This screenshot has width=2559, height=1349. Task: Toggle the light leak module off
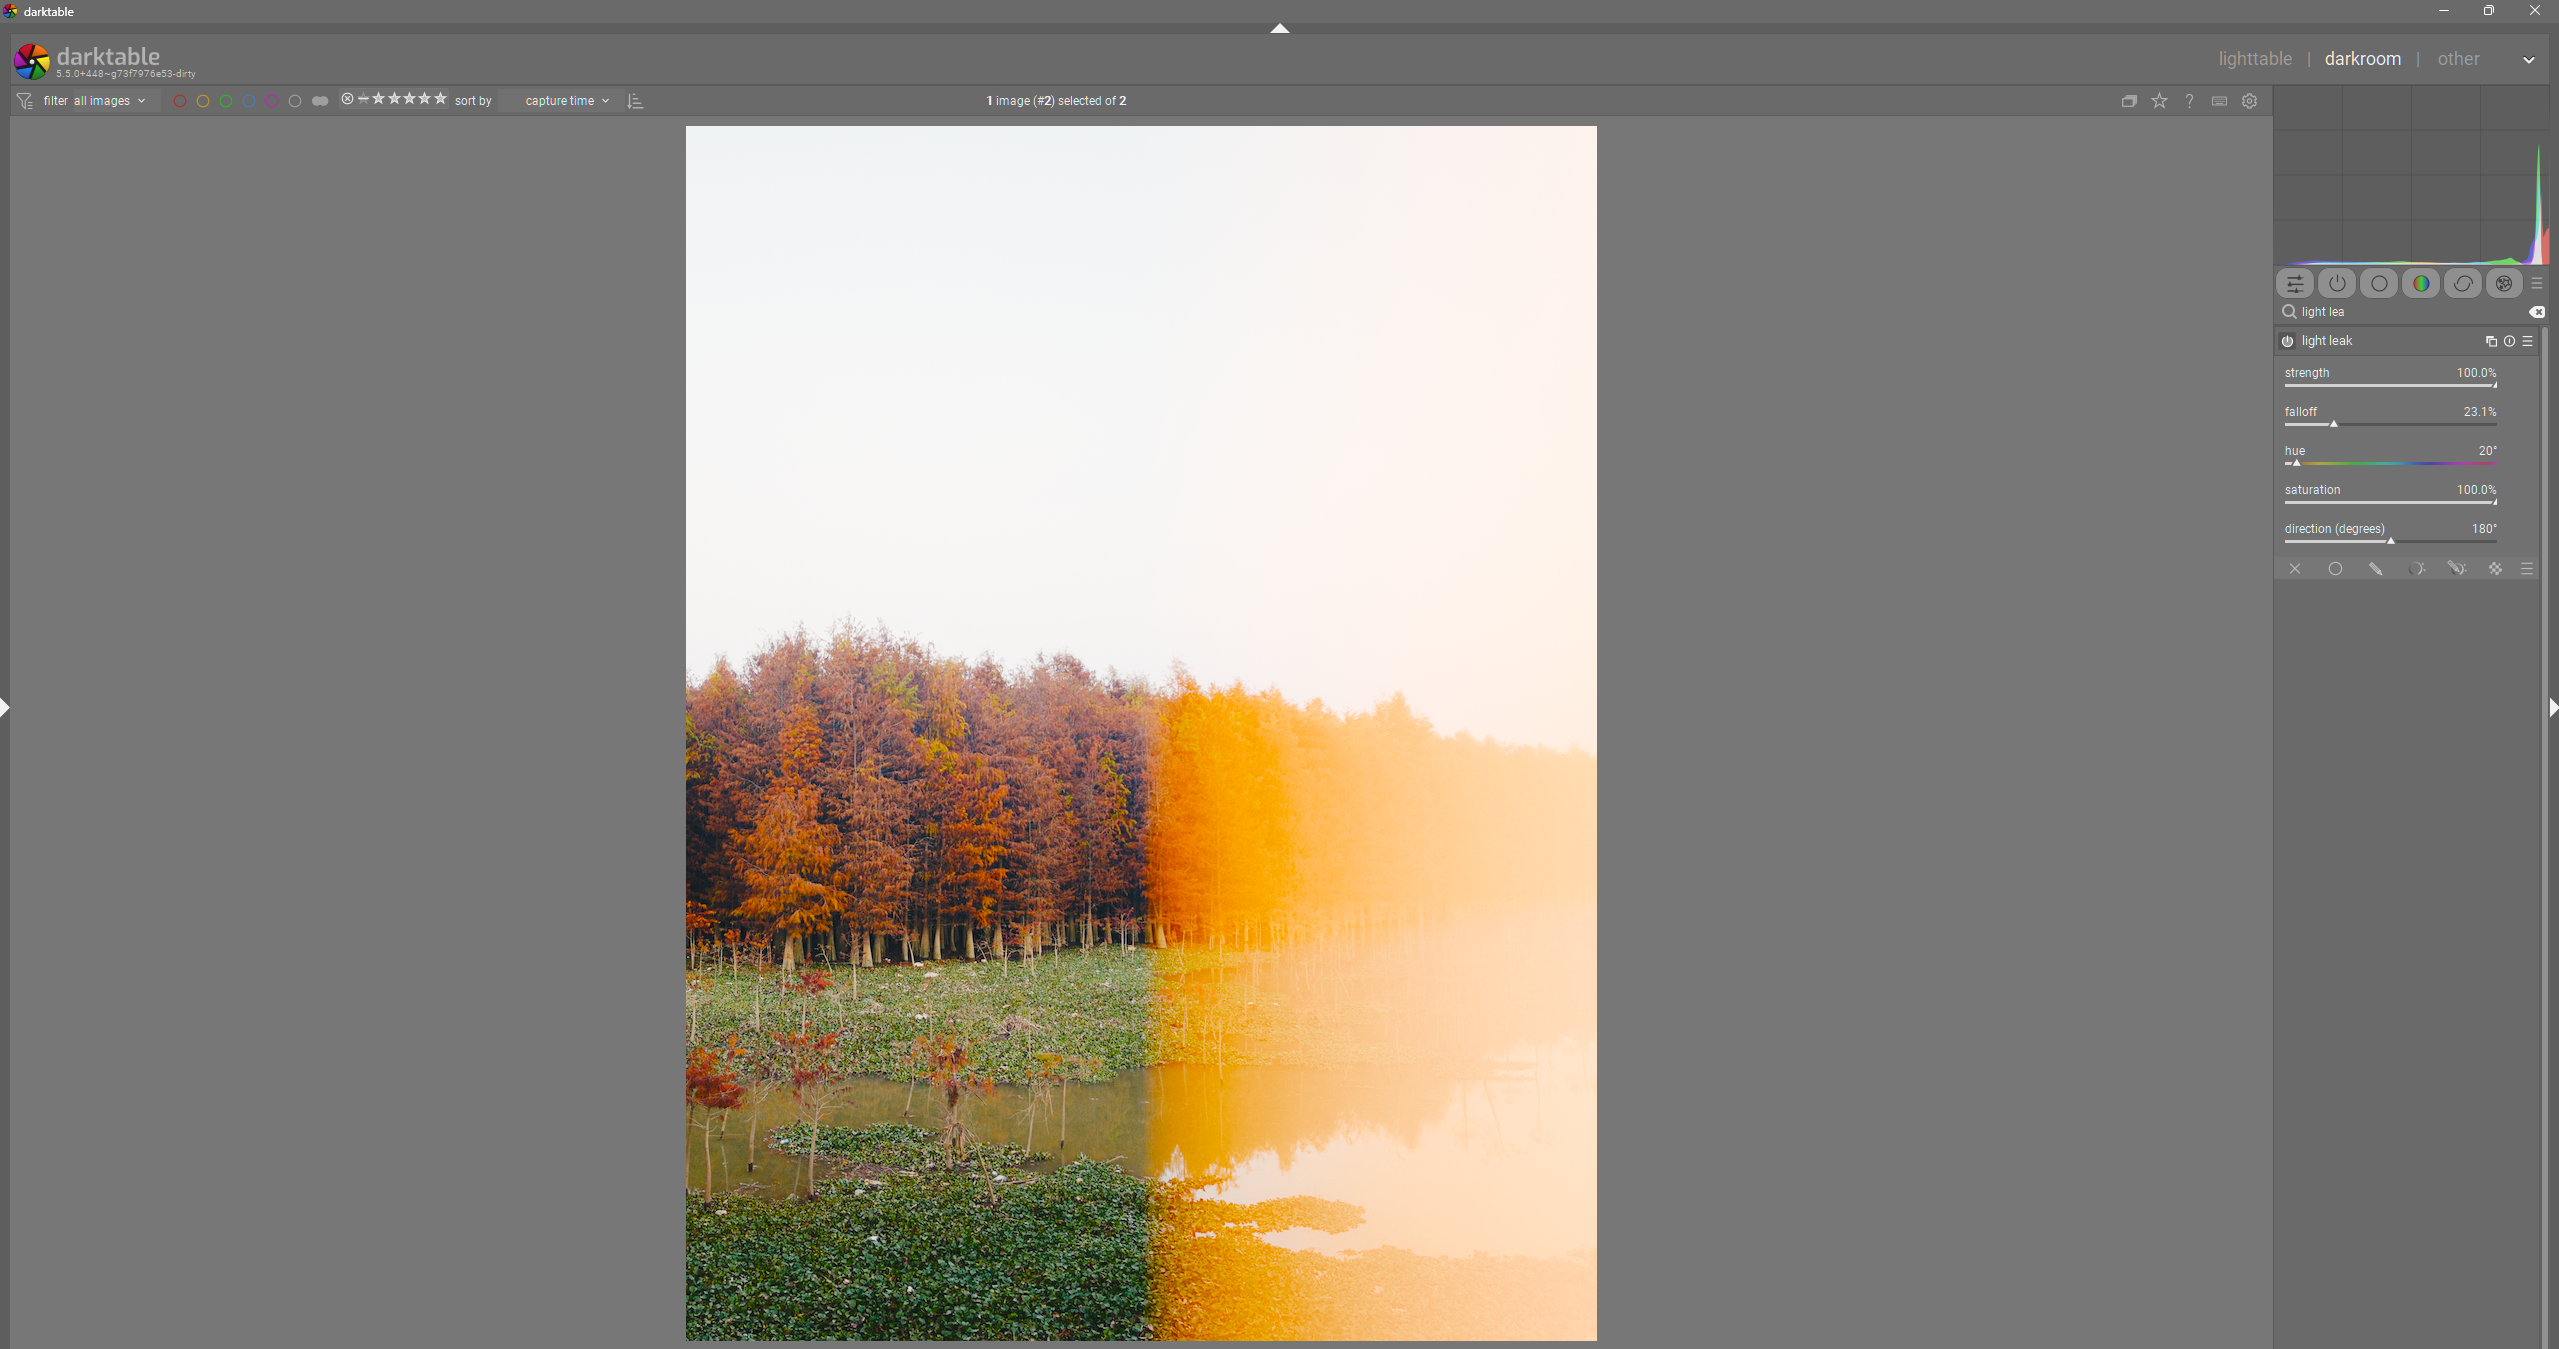pyautogui.click(x=2288, y=342)
